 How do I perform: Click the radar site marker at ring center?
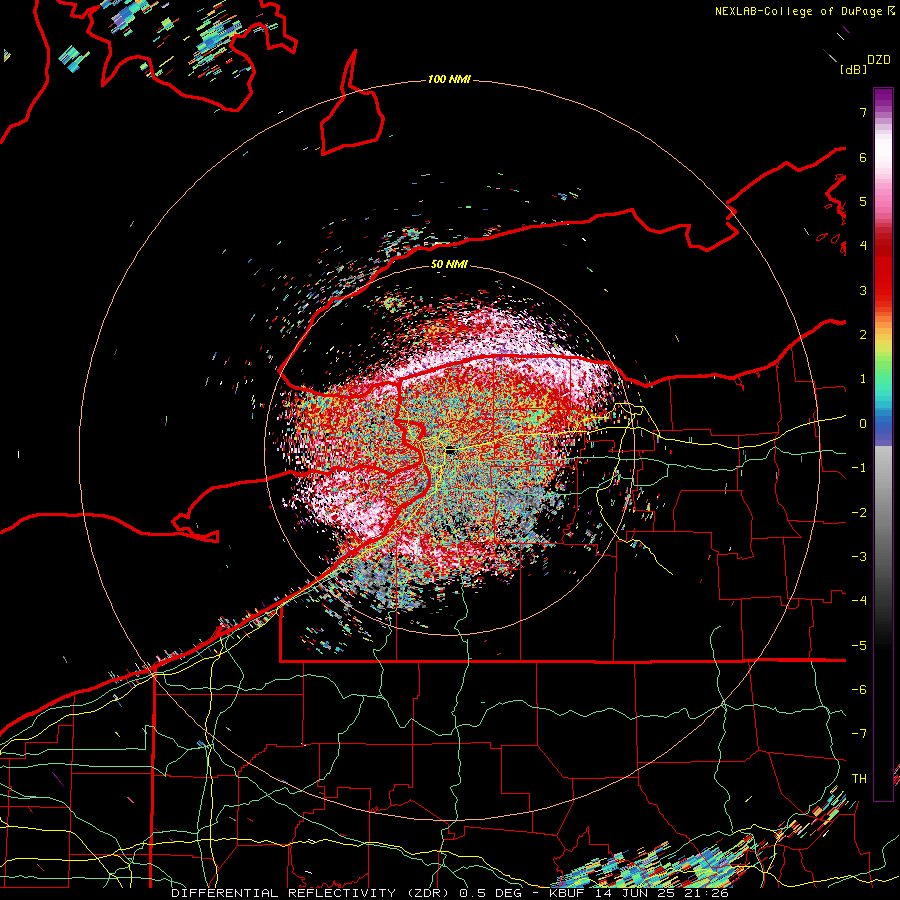450,451
